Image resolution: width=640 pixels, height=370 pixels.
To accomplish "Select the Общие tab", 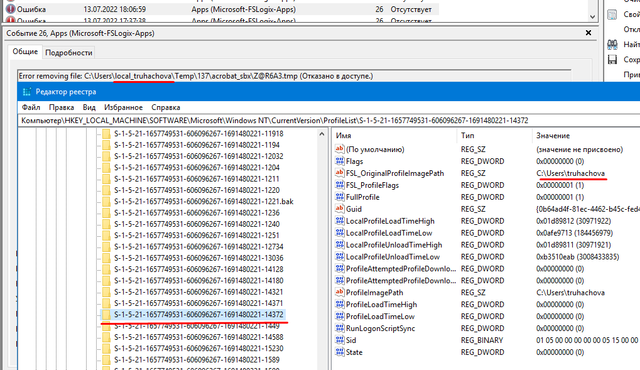I will click(x=25, y=51).
